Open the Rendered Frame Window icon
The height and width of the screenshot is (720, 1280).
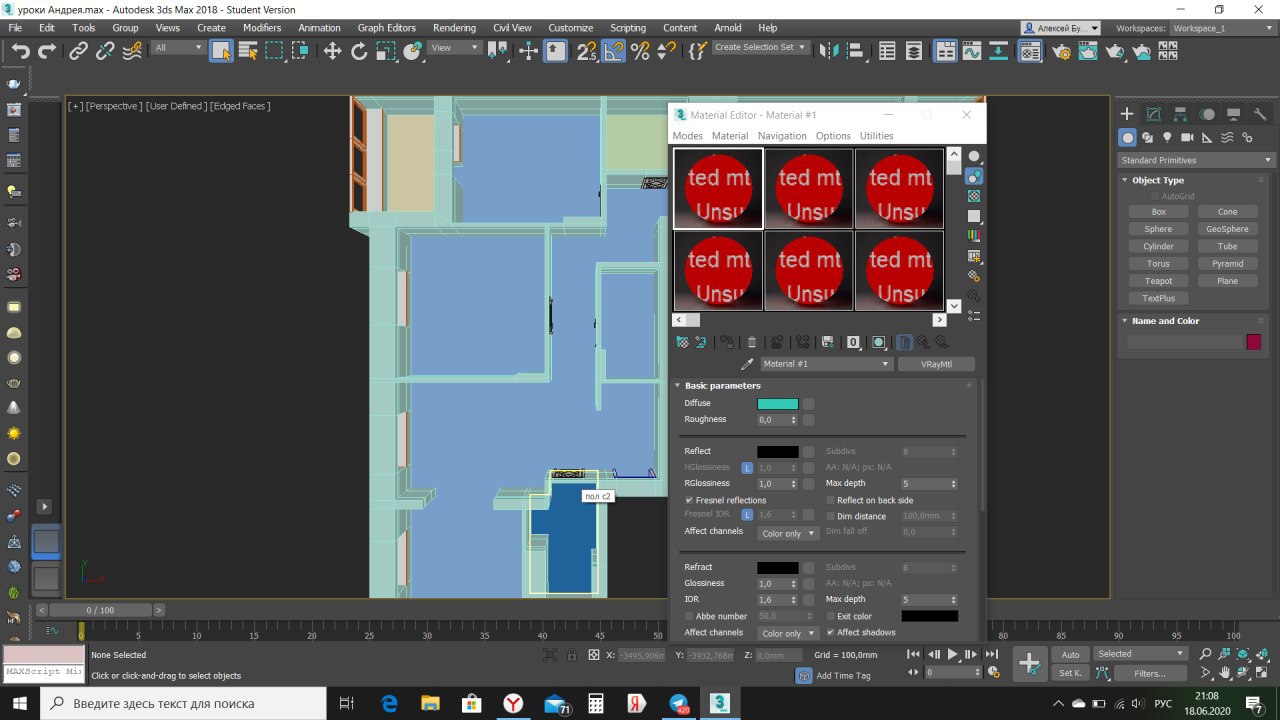1088,51
